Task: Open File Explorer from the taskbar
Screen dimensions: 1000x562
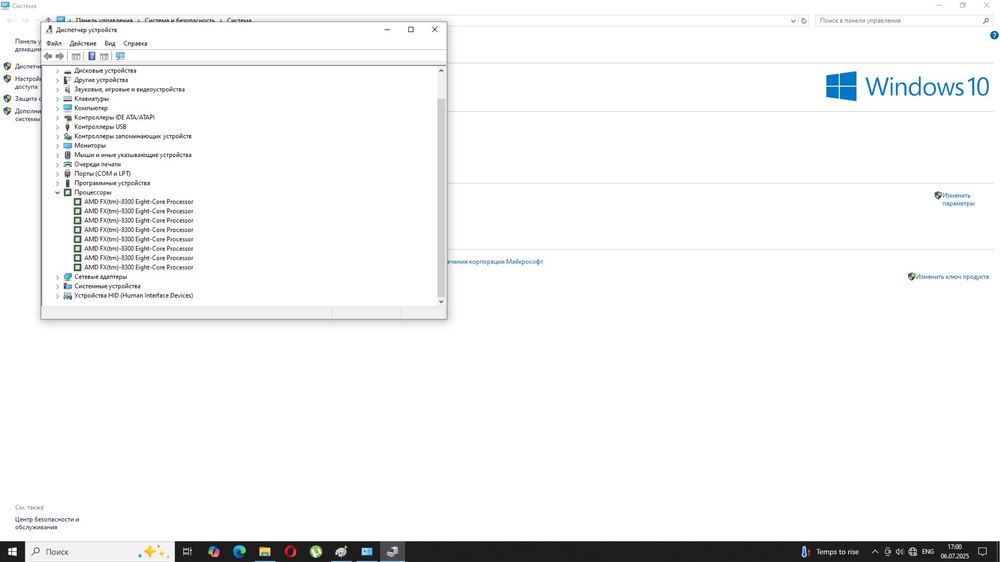Action: point(265,552)
